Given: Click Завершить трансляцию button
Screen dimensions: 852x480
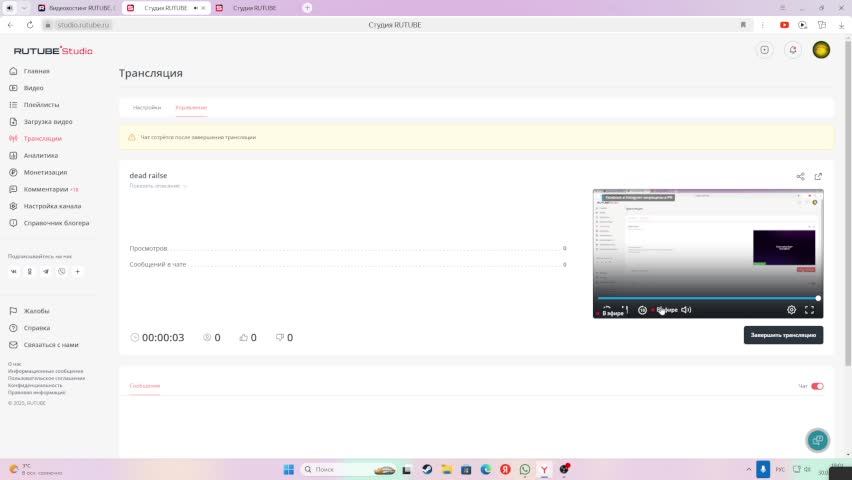Looking at the screenshot, I should tap(783, 335).
